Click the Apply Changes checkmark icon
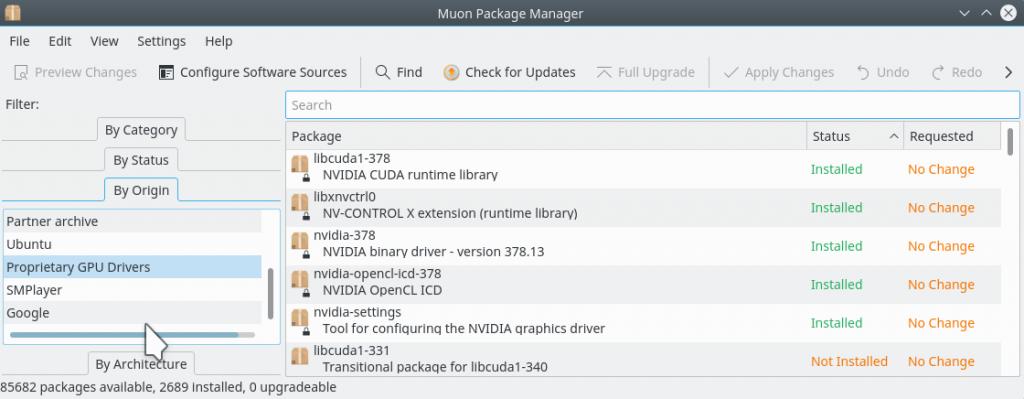Image resolution: width=1024 pixels, height=399 pixels. [731, 72]
